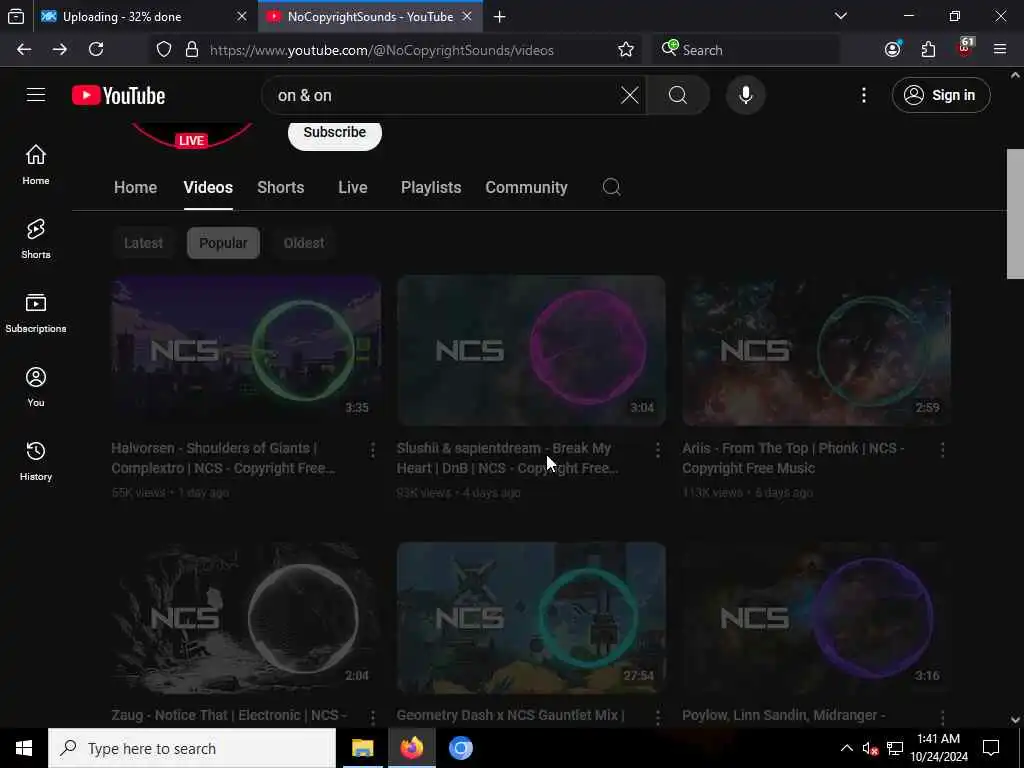The image size is (1024, 768).
Task: Open options for Halvorsen Shoulders of Giants video
Action: [x=372, y=449]
